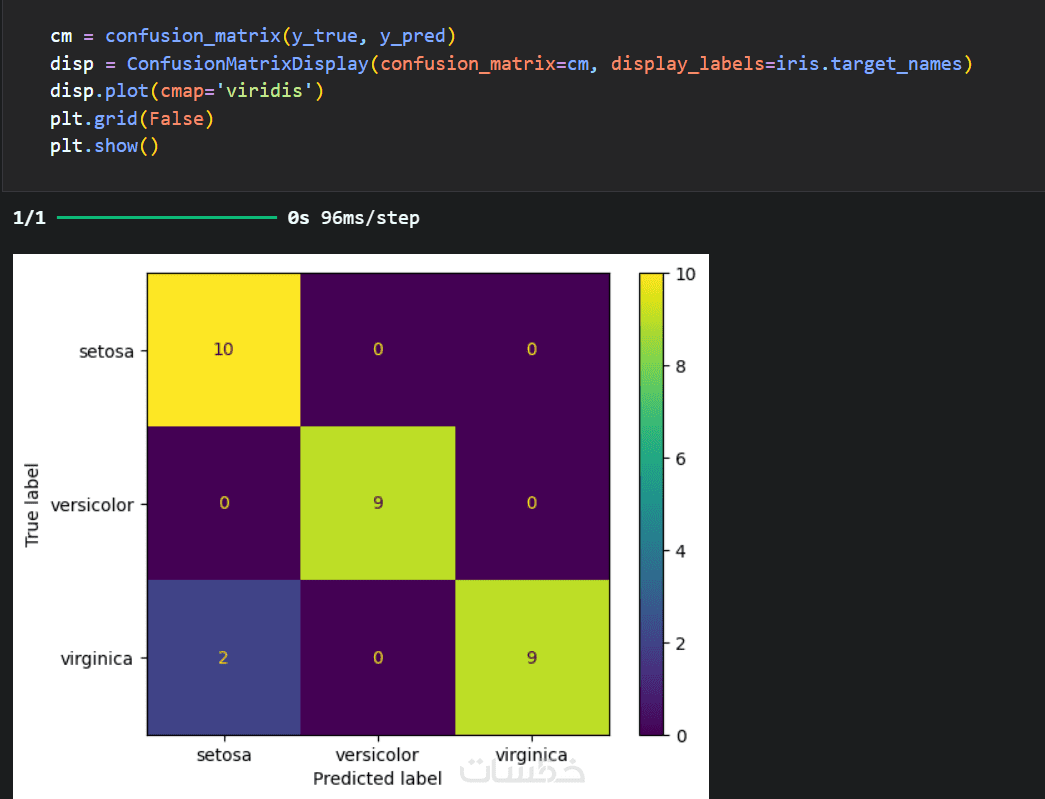
Task: Click the center green cell for versicolor
Action: coord(378,503)
